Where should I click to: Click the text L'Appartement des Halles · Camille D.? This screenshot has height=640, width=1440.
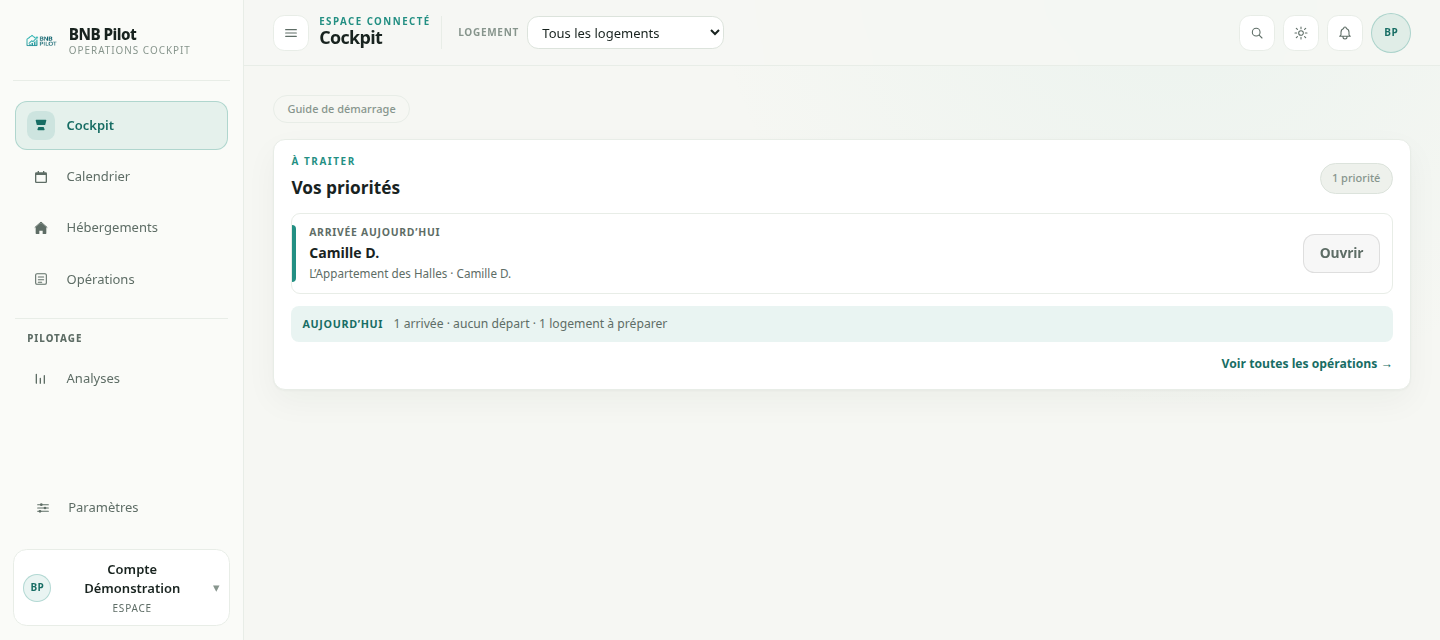[x=410, y=274]
